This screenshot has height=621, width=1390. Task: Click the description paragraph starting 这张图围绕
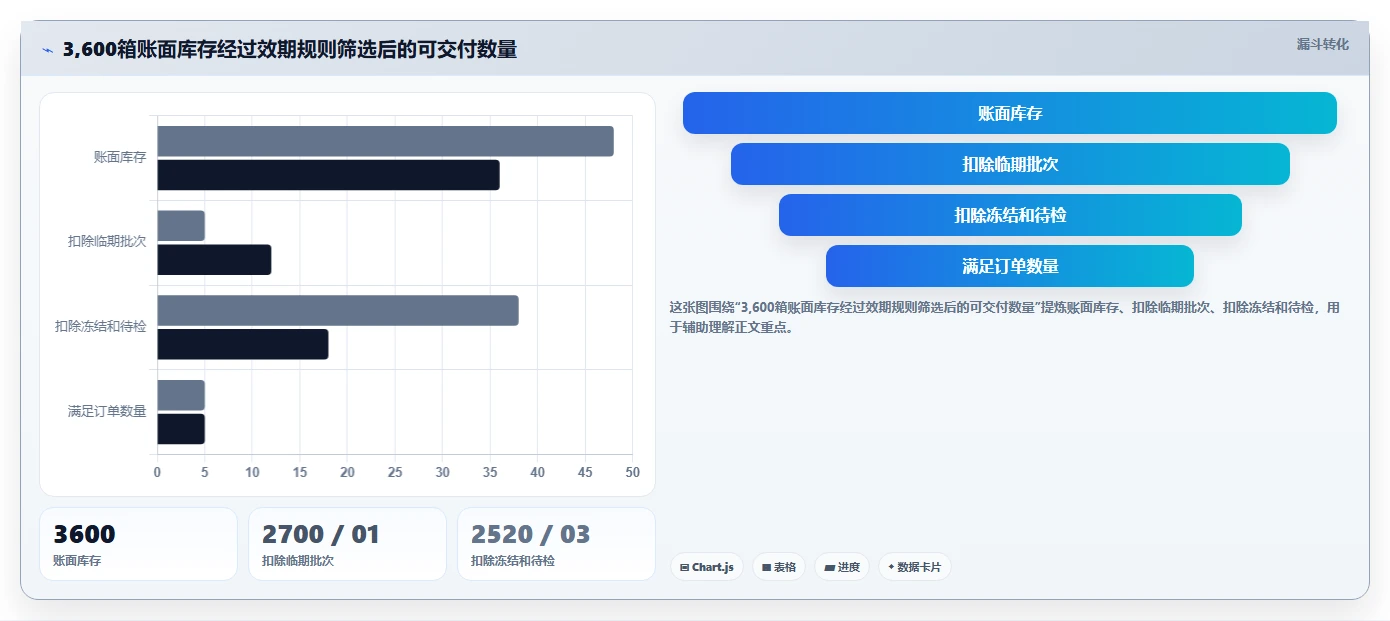[1004, 317]
